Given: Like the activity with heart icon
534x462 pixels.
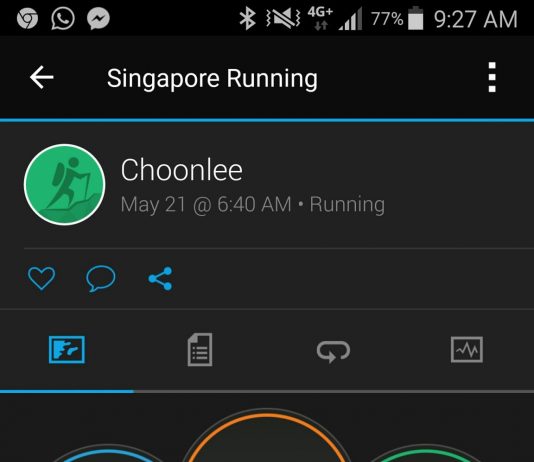Looking at the screenshot, I should click(x=41, y=278).
